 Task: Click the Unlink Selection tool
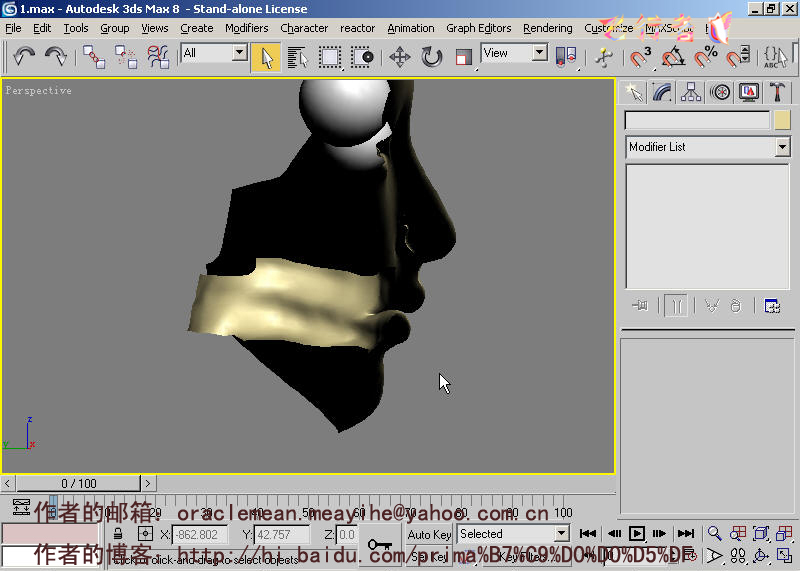point(126,56)
